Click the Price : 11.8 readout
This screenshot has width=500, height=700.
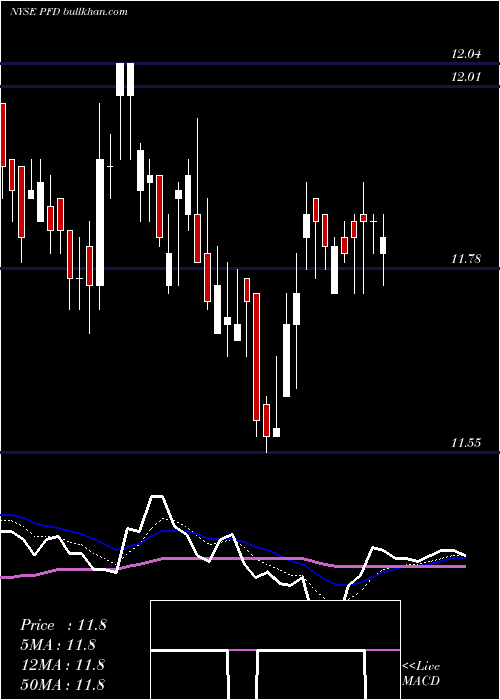coord(63,625)
